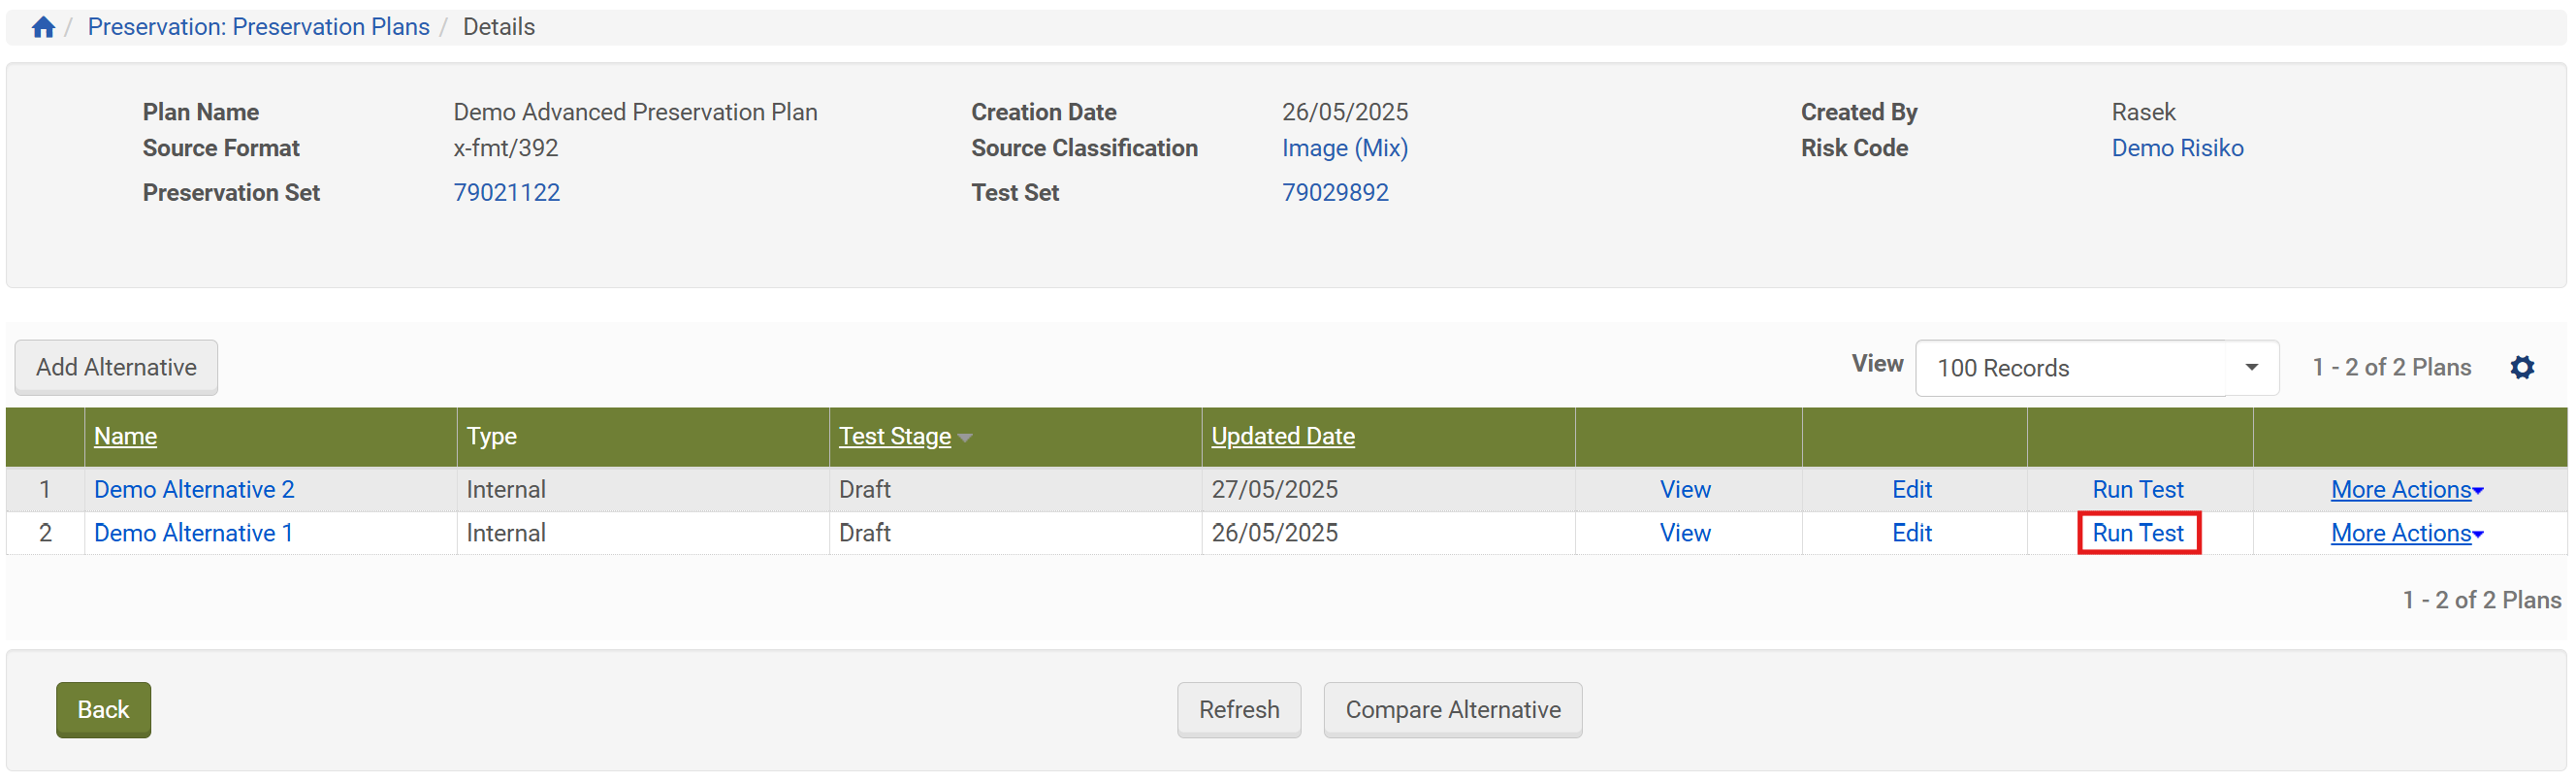The image size is (2576, 782).
Task: Sort table by Name column
Action: tap(125, 436)
